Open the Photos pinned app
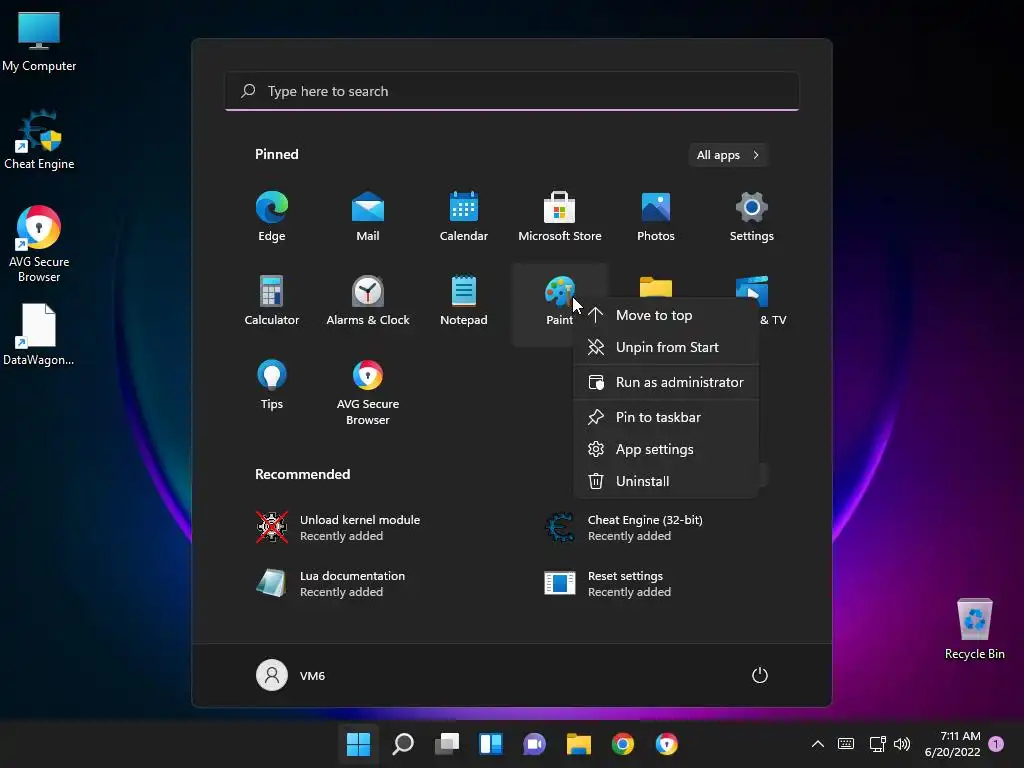The width and height of the screenshot is (1024, 768). [x=656, y=217]
